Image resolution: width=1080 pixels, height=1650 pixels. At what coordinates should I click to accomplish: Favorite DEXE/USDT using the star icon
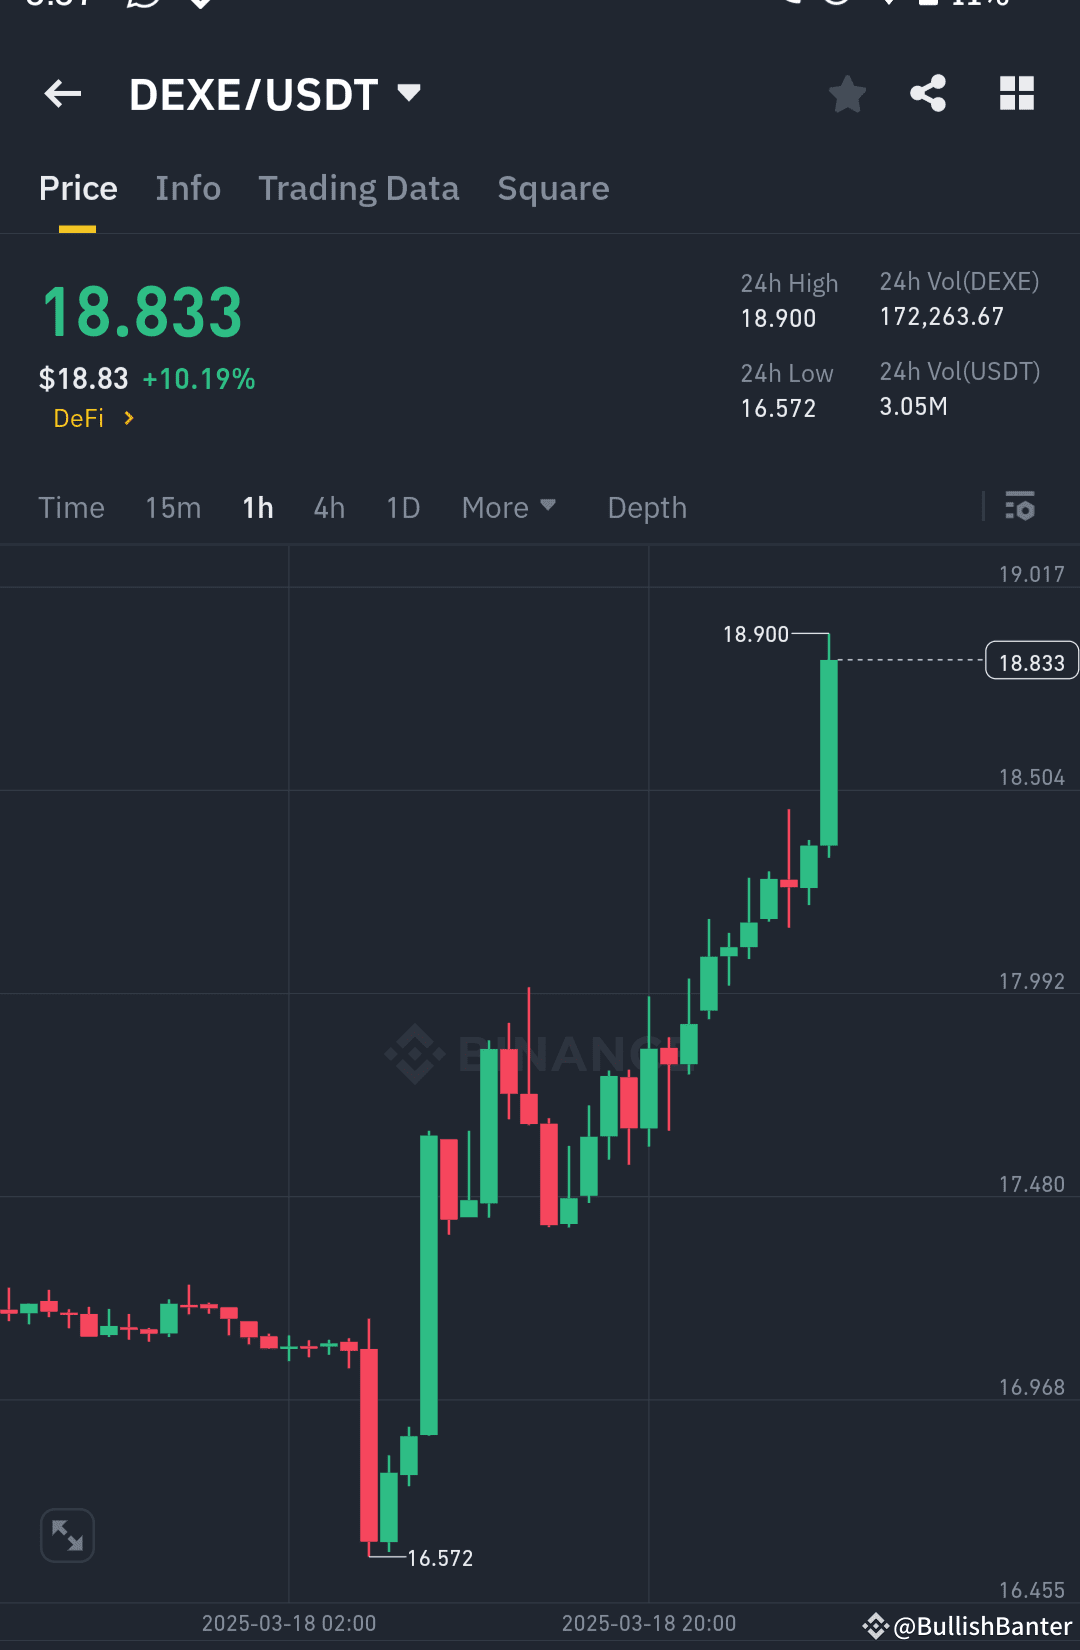847,93
